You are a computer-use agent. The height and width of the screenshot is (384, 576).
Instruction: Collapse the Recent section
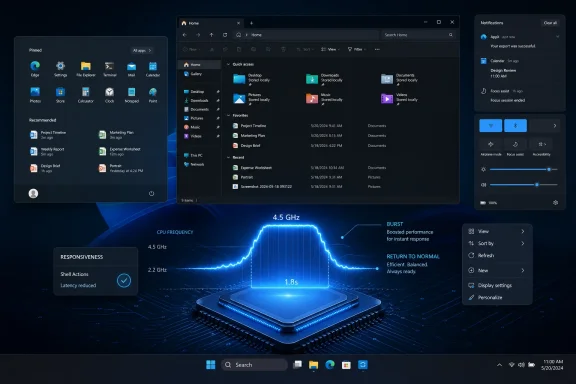click(228, 157)
